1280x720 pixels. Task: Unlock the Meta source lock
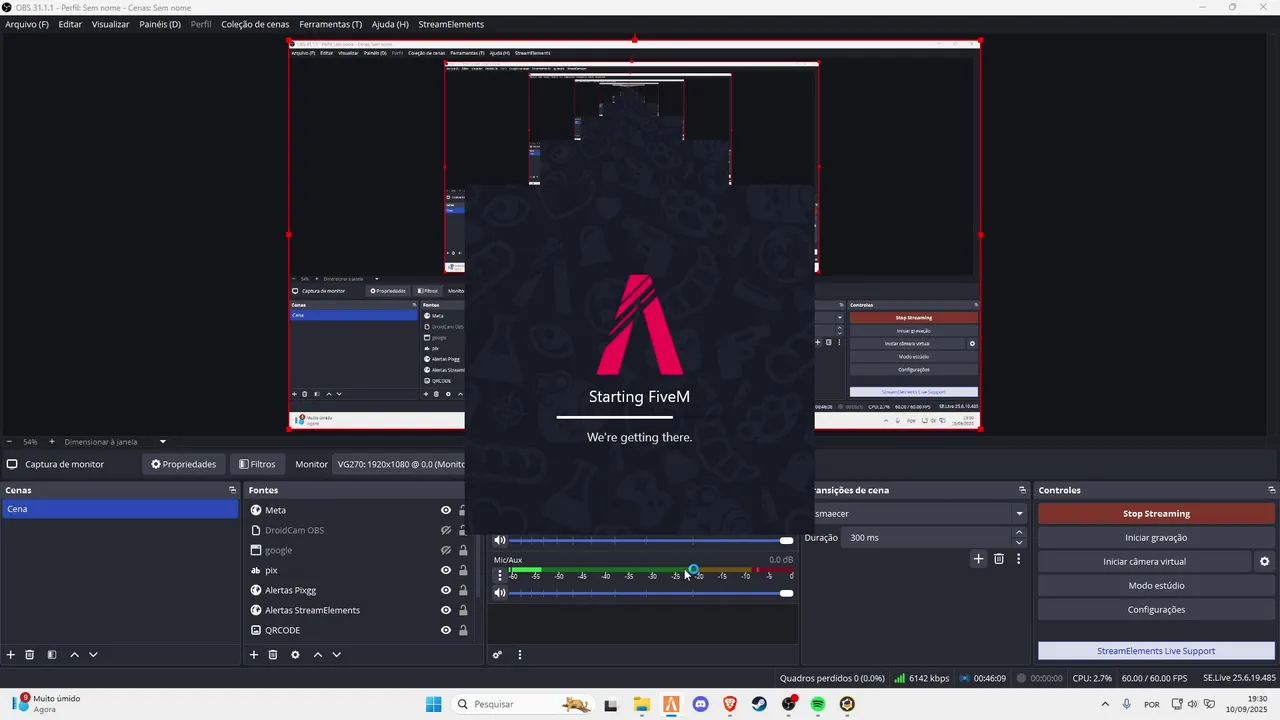pyautogui.click(x=462, y=510)
